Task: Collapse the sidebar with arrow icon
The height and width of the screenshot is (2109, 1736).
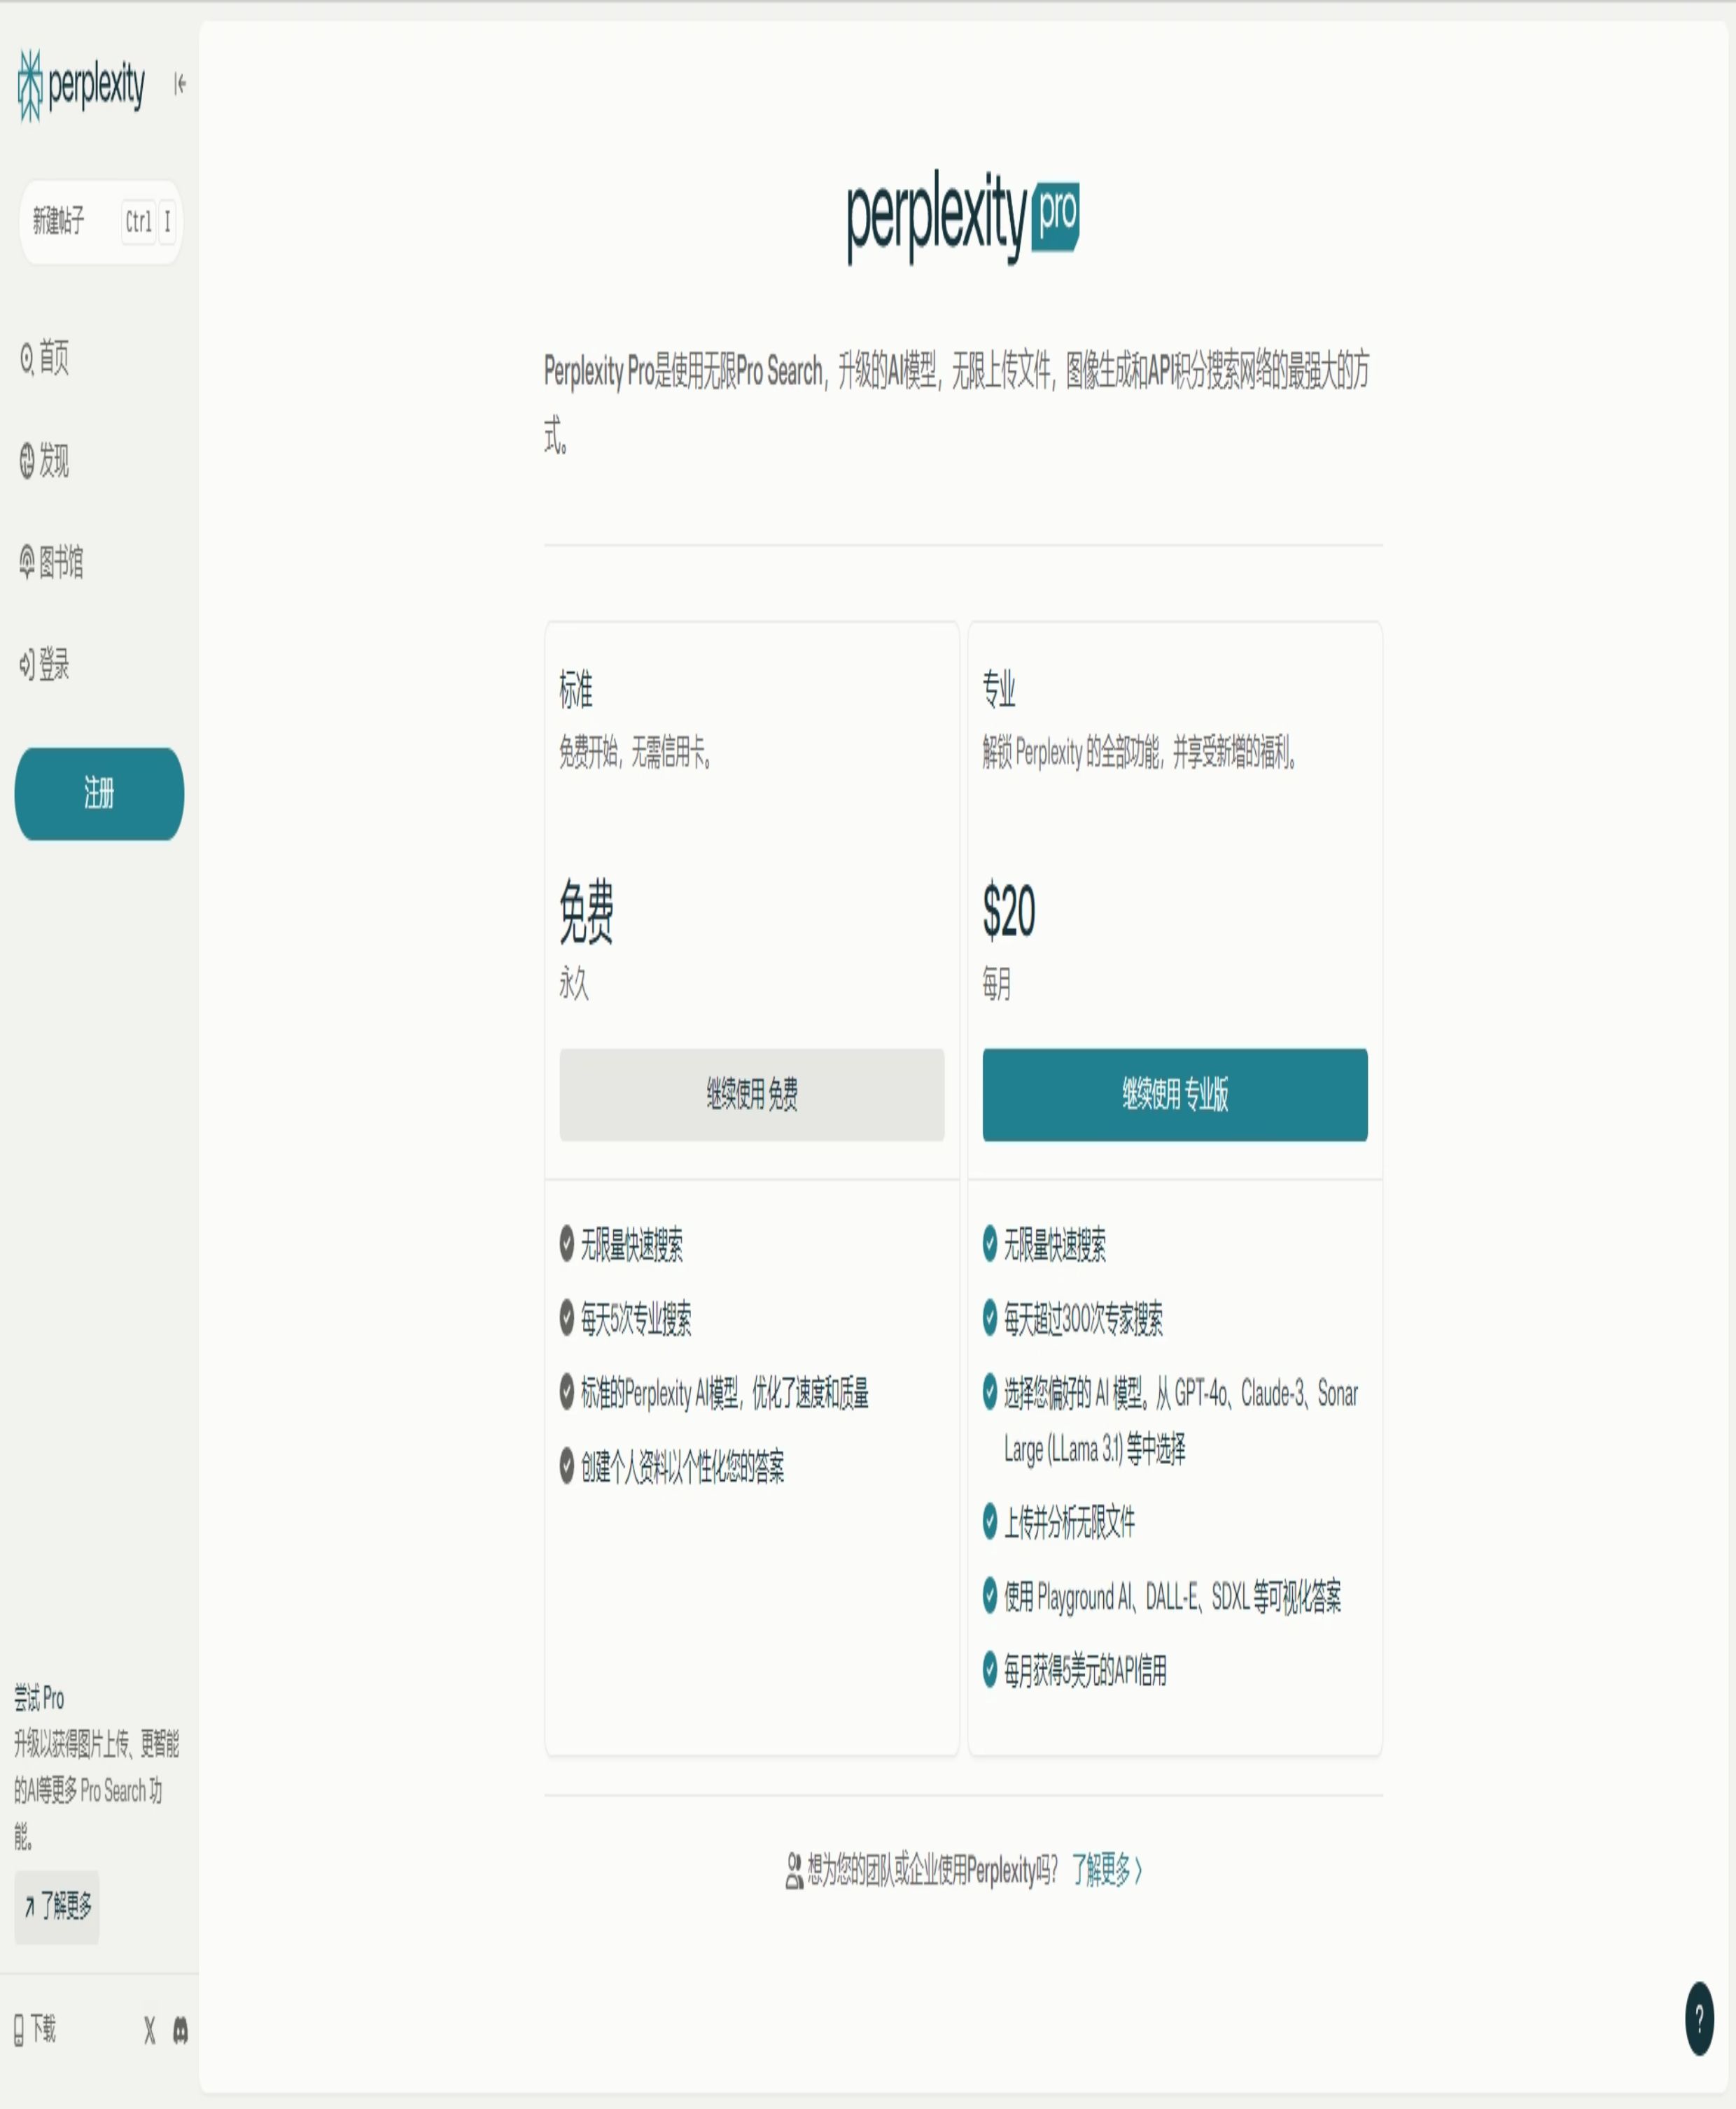Action: click(x=180, y=83)
